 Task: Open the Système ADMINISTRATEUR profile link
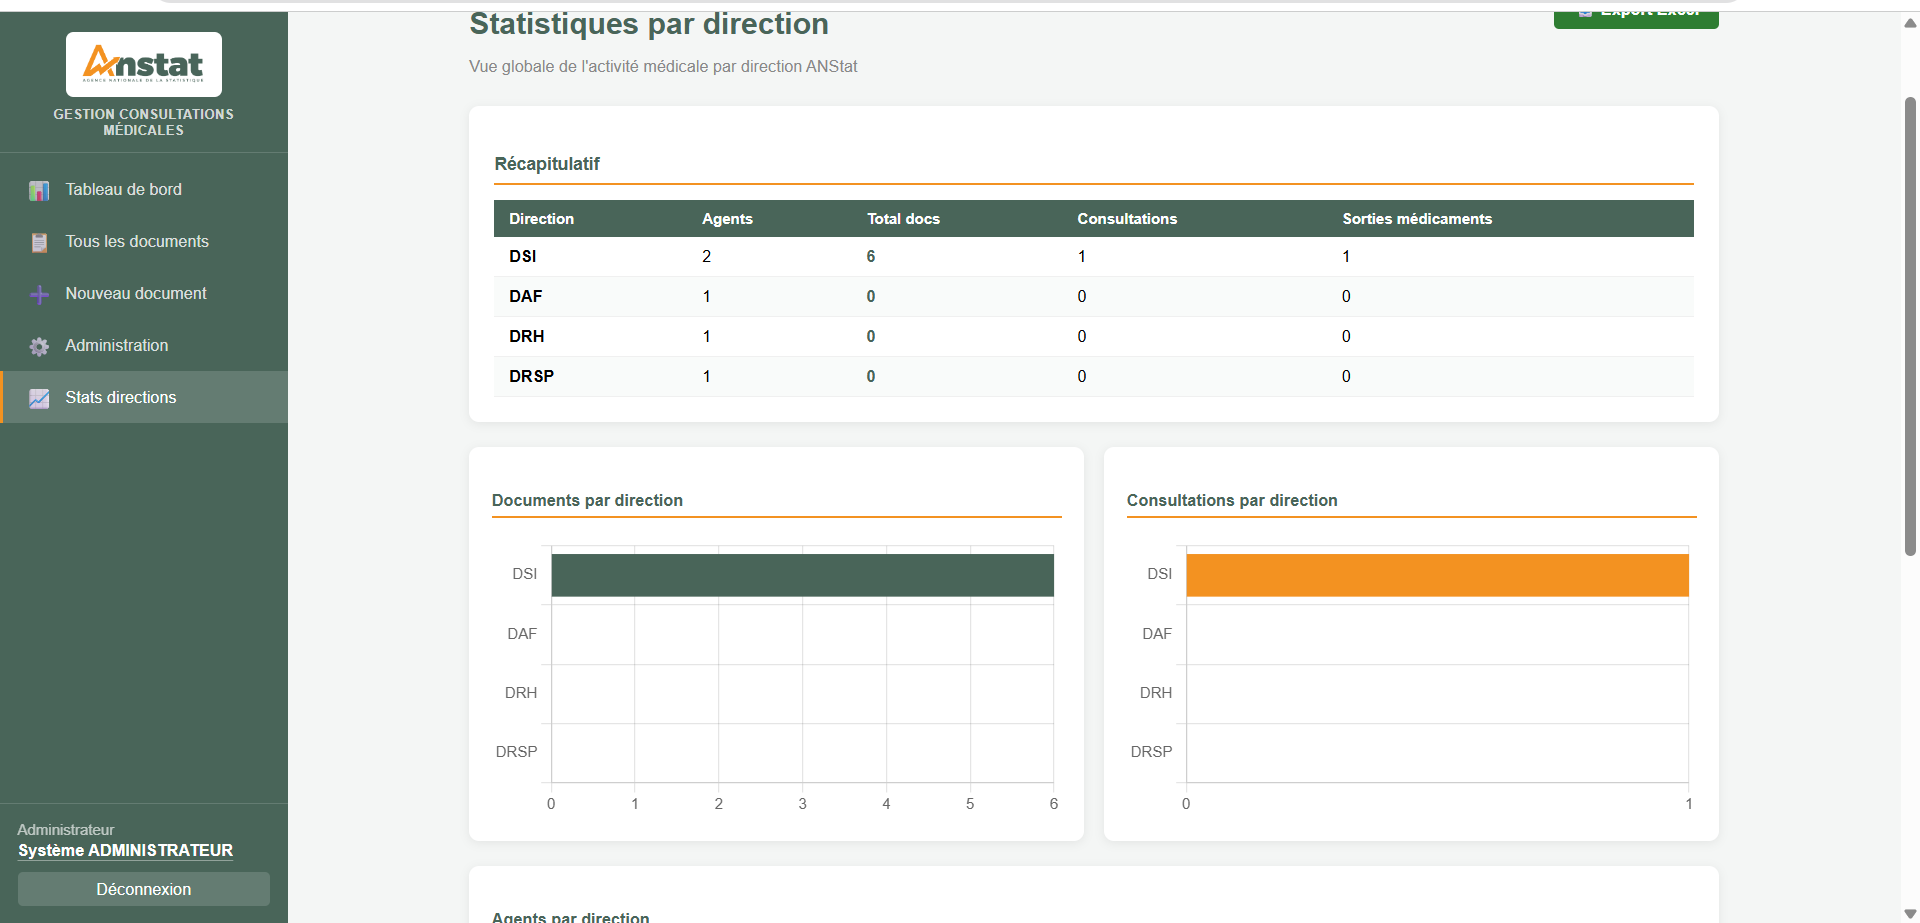click(125, 850)
